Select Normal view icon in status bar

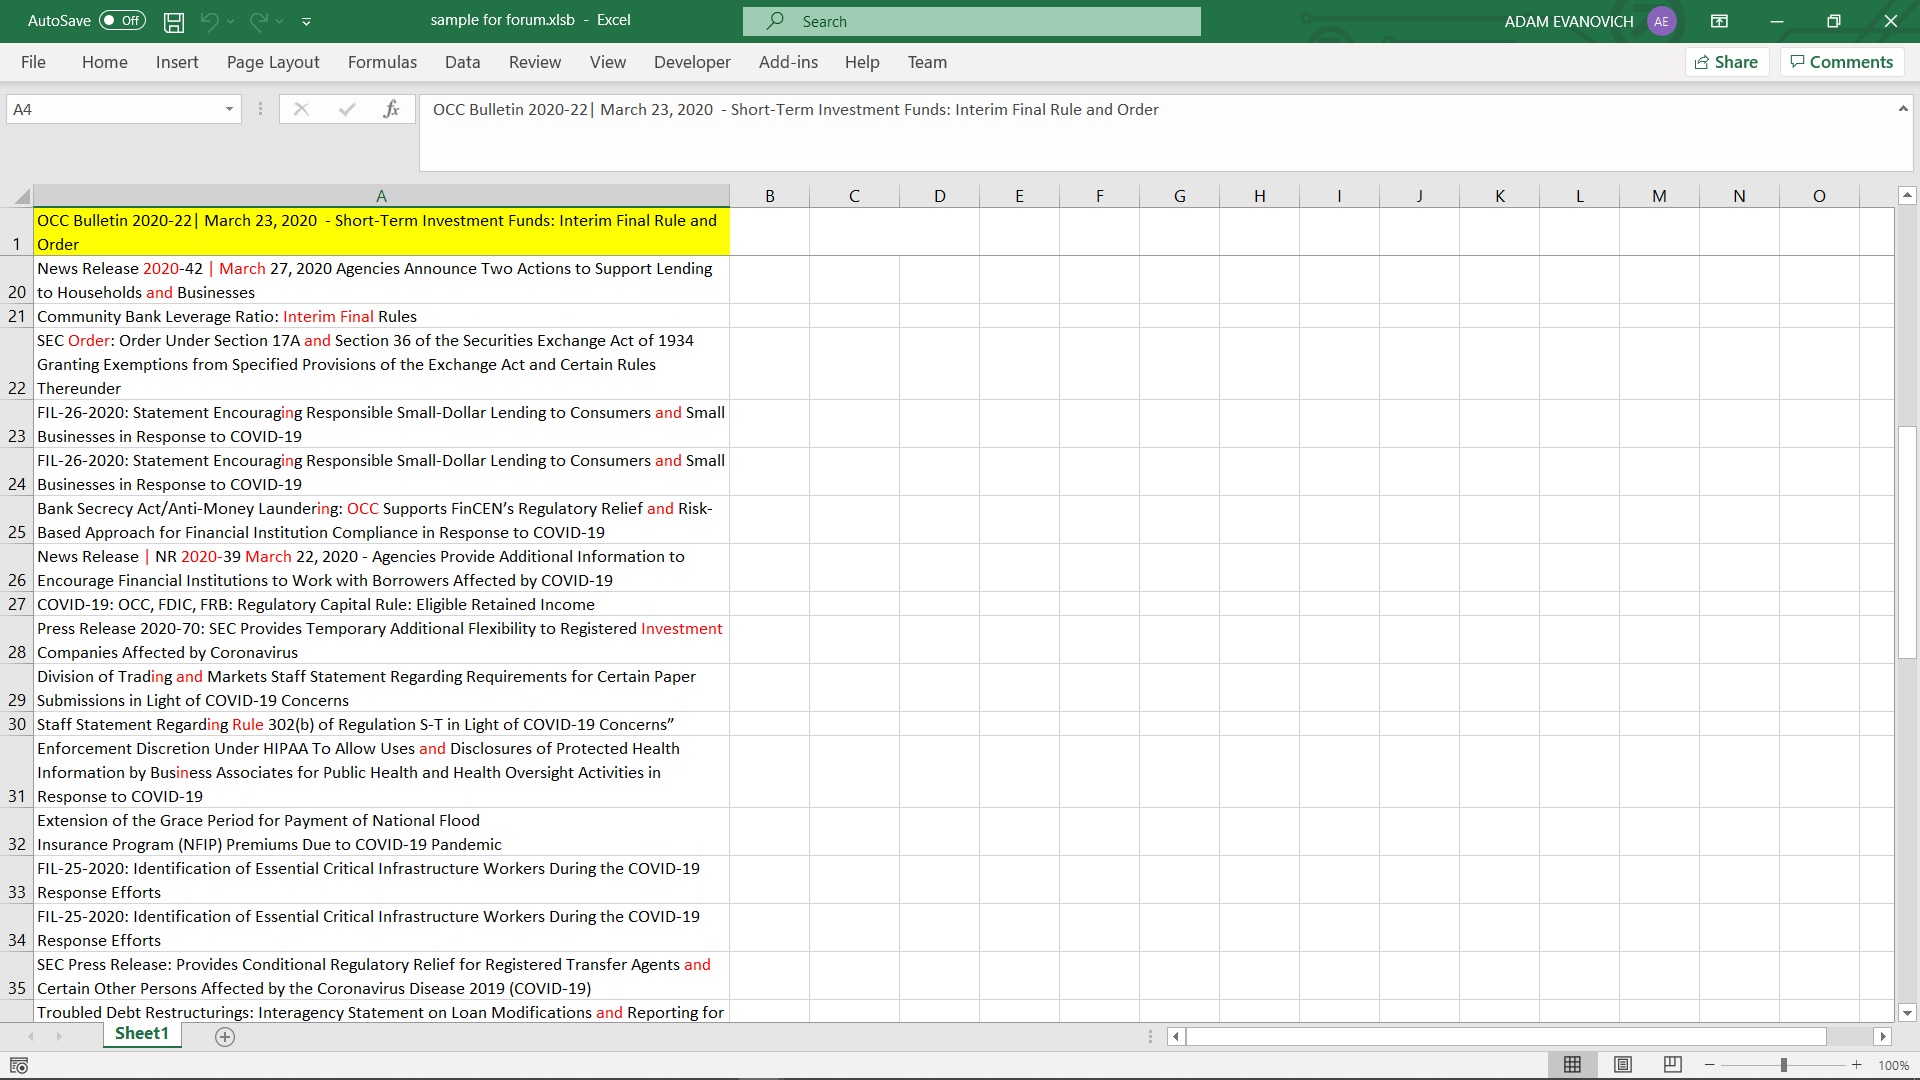pyautogui.click(x=1572, y=1065)
